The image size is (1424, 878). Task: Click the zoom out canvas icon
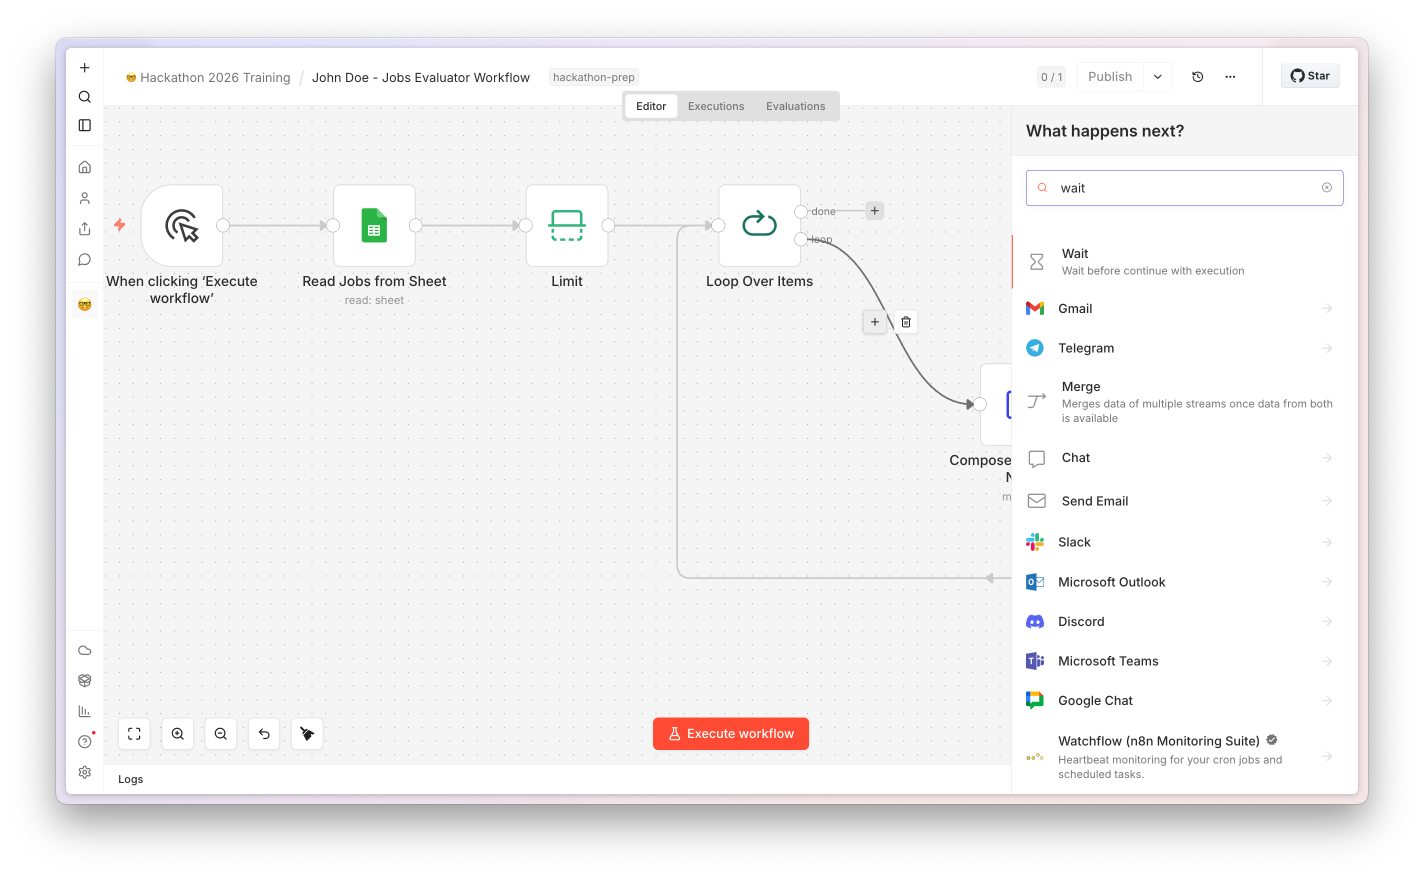tap(221, 734)
